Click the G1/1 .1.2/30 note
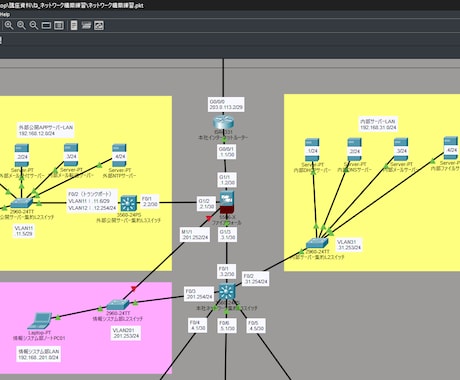Viewport: 460px width, 380px height. 227,180
